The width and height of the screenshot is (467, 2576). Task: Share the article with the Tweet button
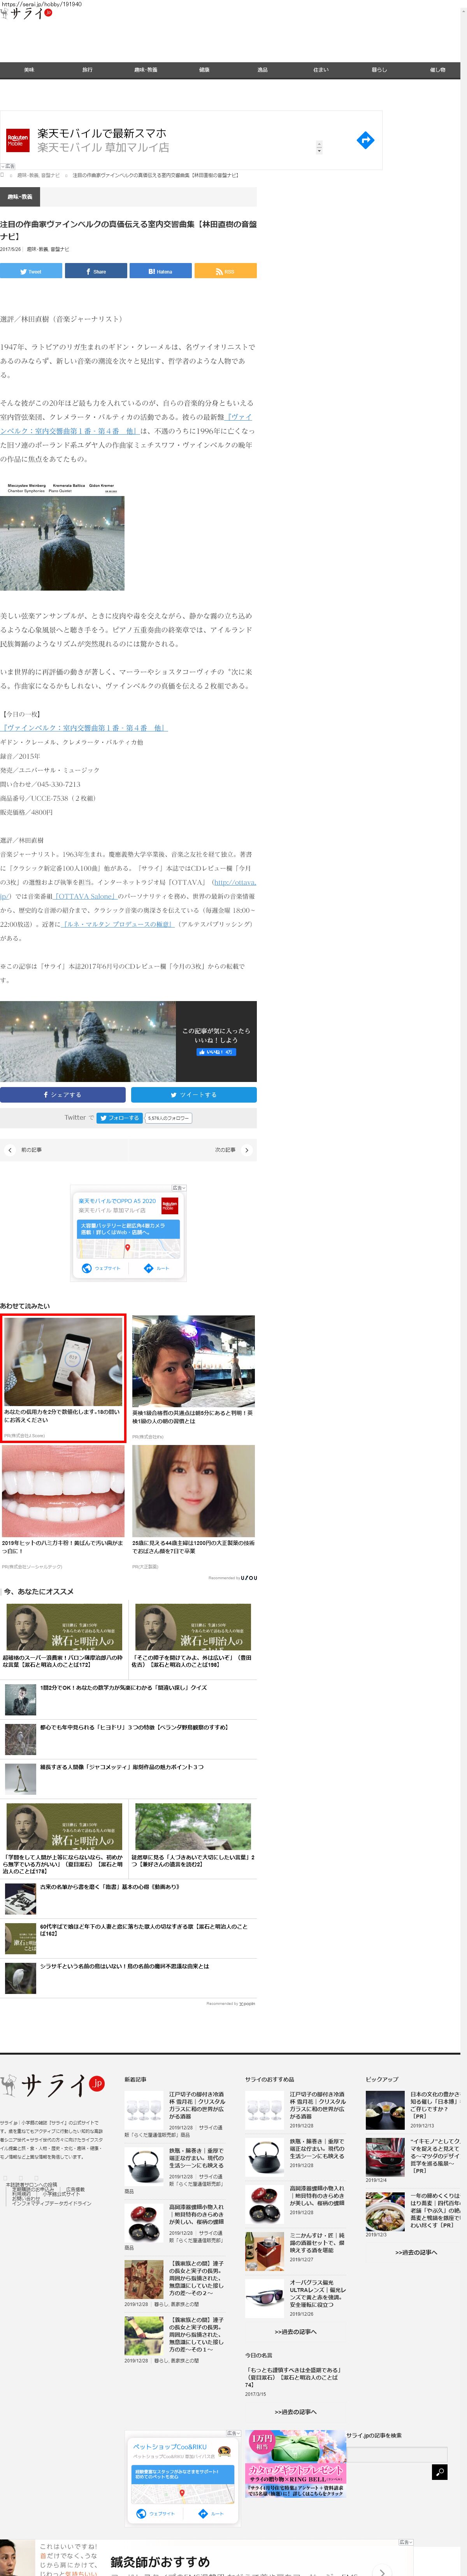(31, 271)
